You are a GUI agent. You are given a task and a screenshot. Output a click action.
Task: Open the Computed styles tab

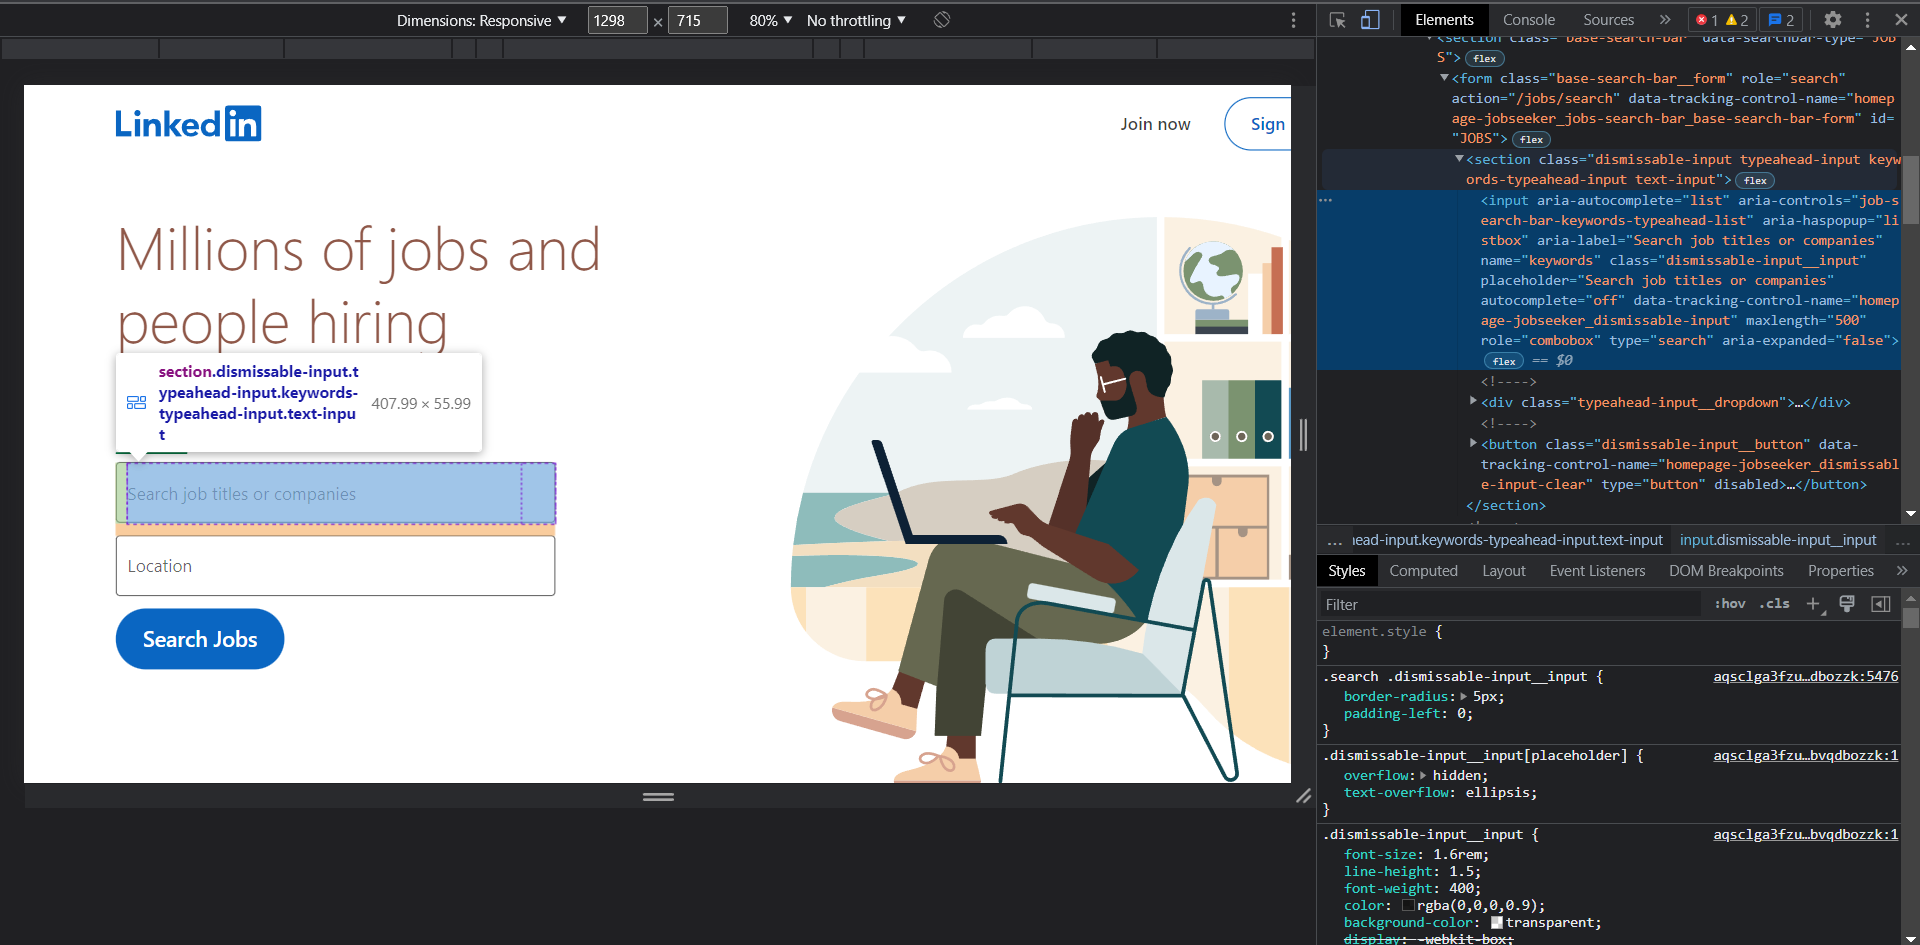point(1423,570)
